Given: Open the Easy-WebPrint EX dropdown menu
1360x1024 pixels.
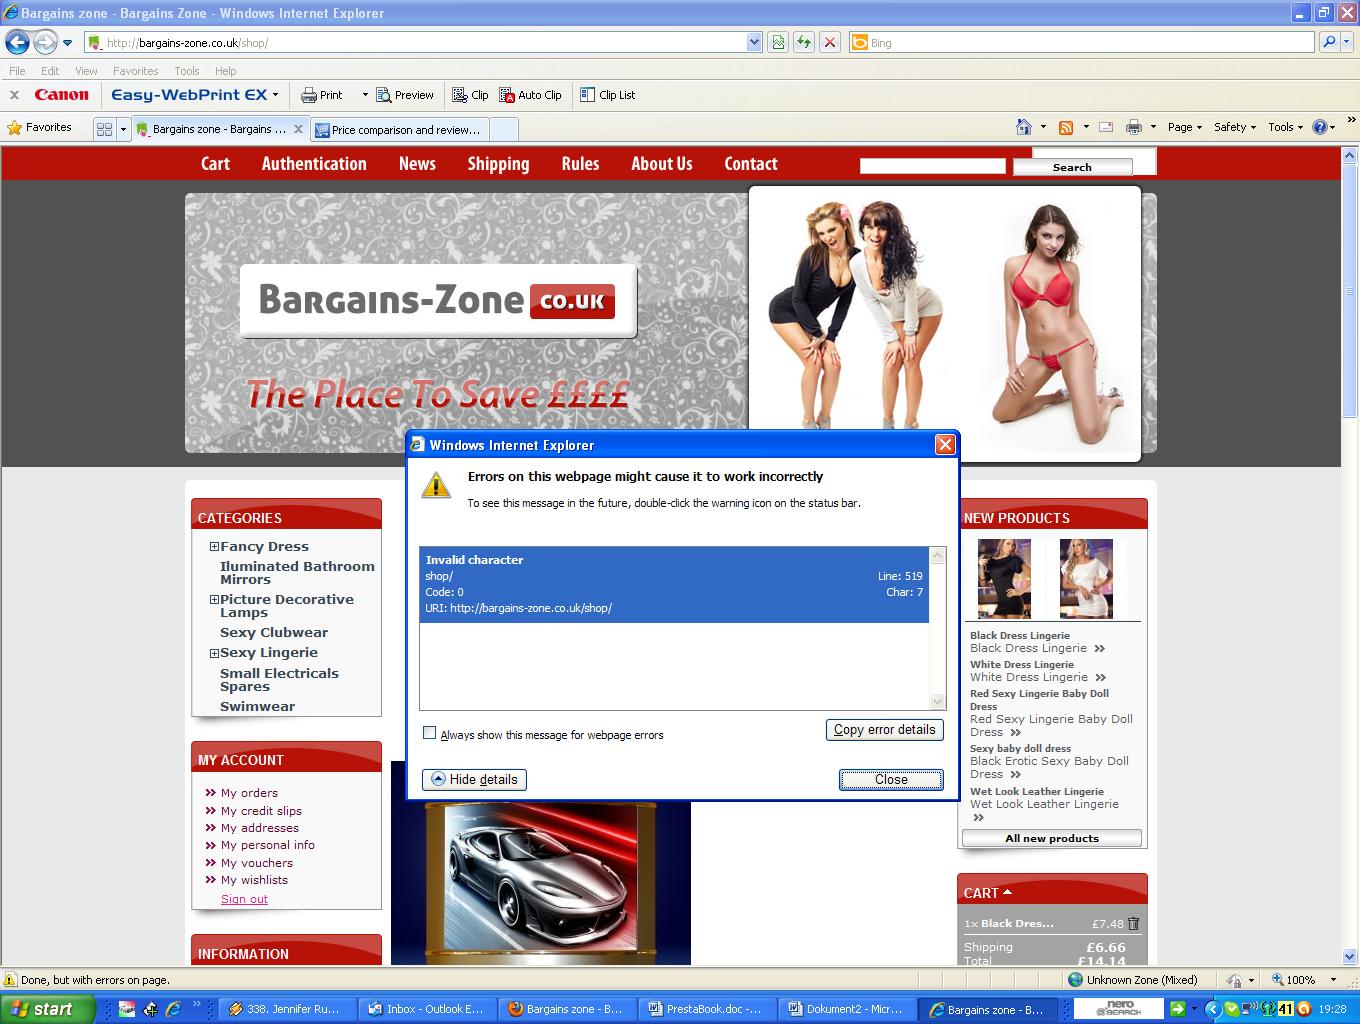Looking at the screenshot, I should pyautogui.click(x=275, y=95).
